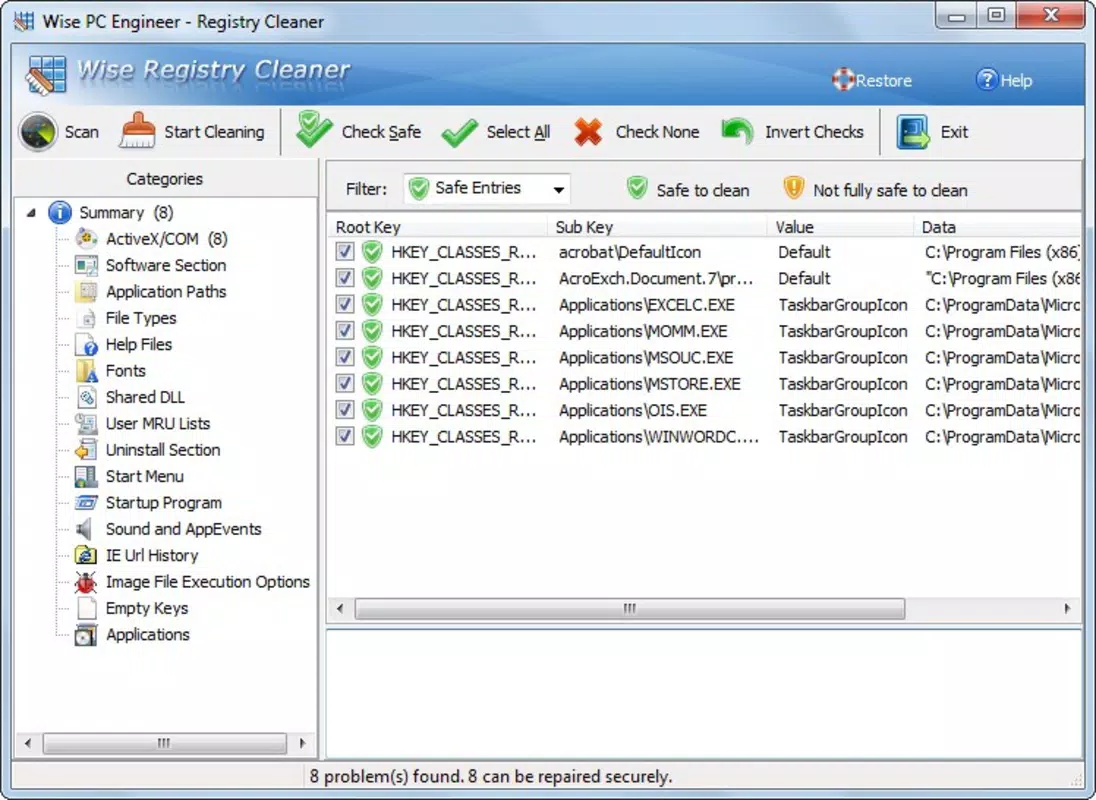
Task: Select the Shared DLL category
Action: [145, 397]
